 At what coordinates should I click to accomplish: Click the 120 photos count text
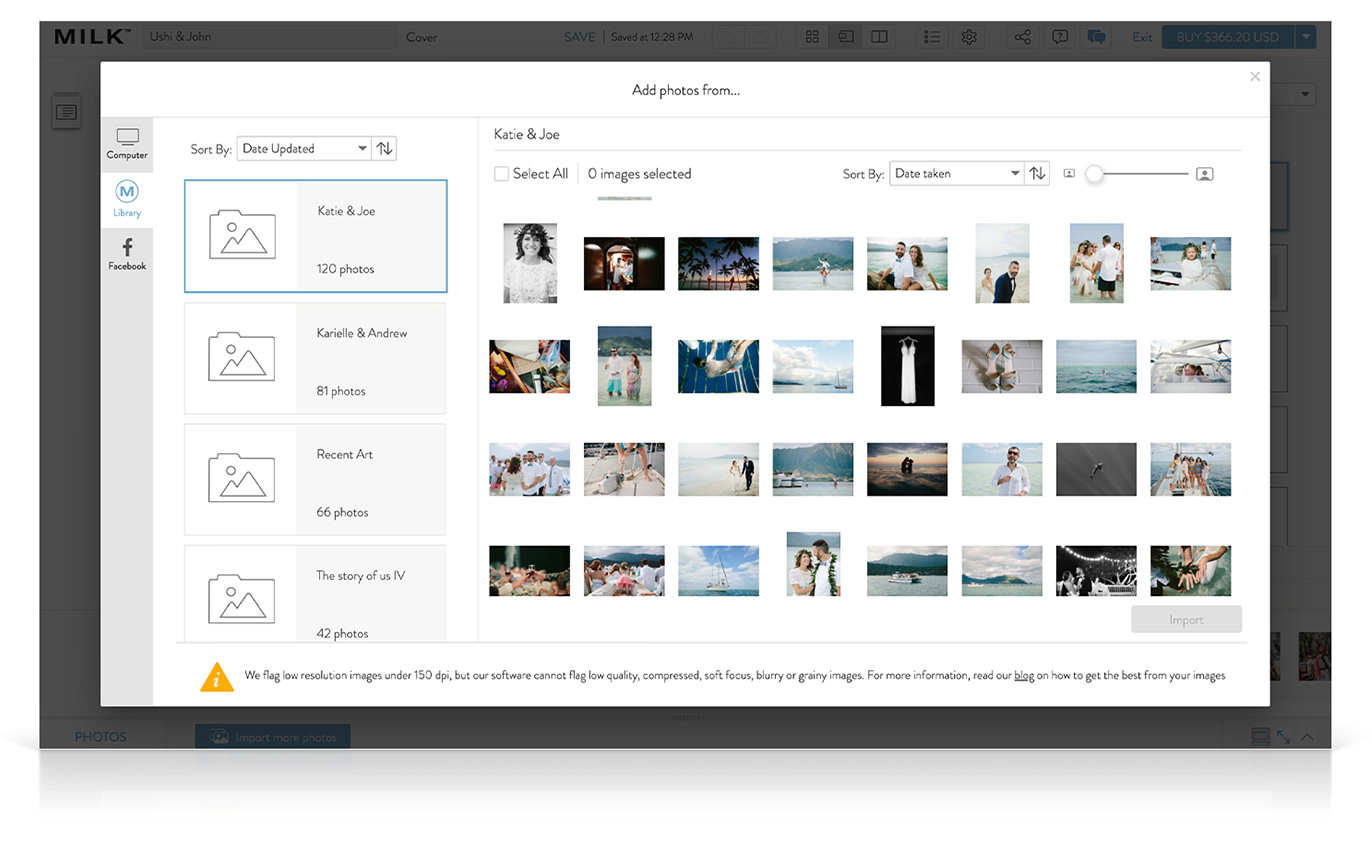[x=345, y=270]
